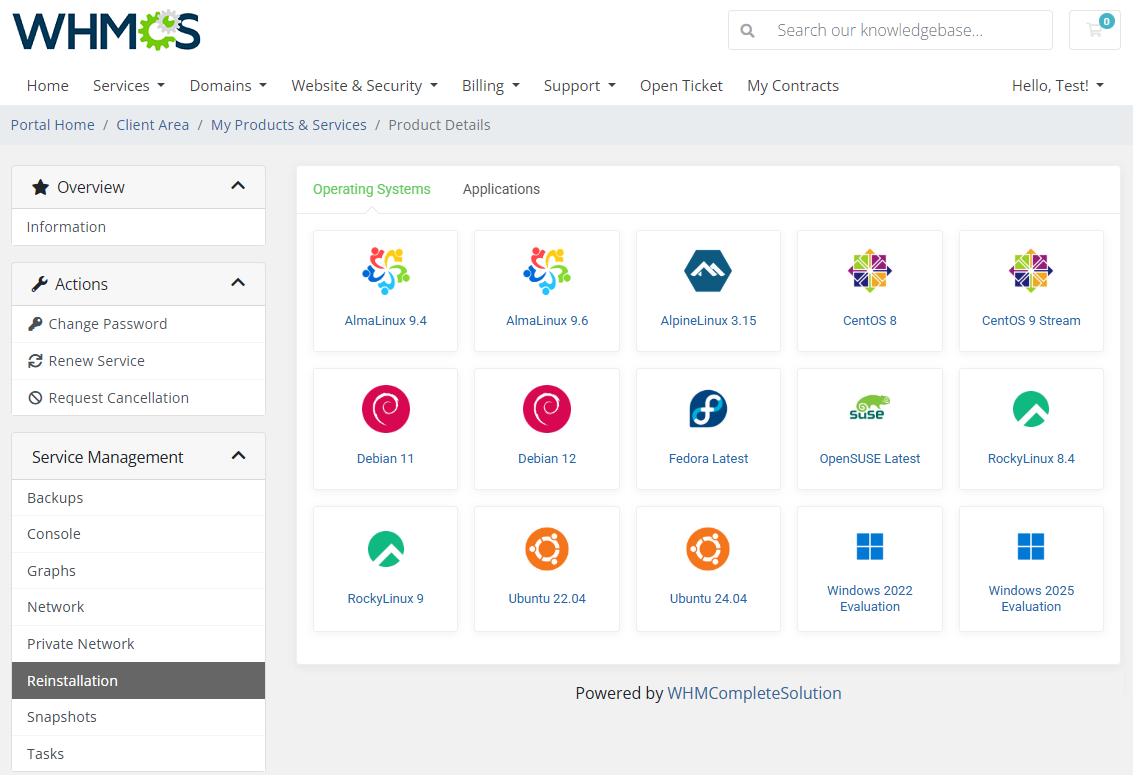Expand the Hello, Test! account menu
Screen dimensions: 1133x775
coord(1057,86)
